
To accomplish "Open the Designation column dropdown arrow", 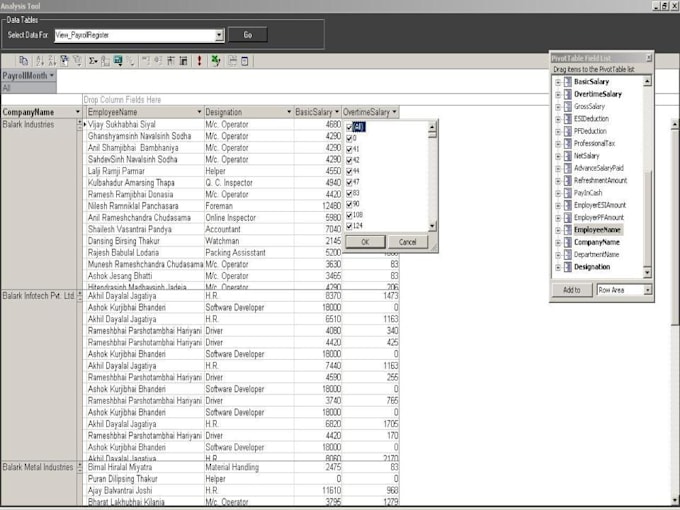I will point(289,112).
